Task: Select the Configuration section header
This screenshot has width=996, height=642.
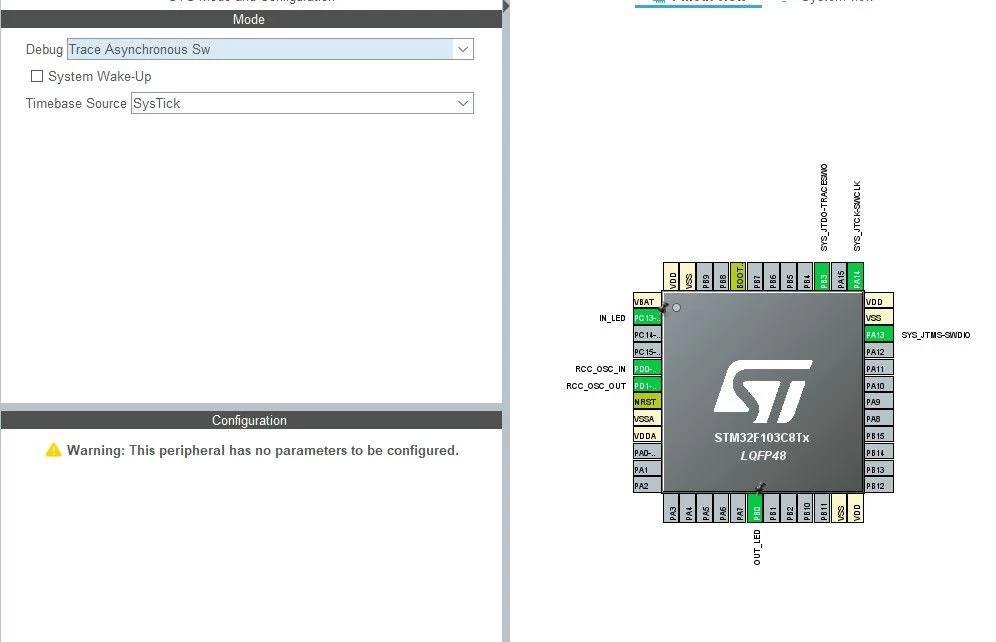Action: 251,420
